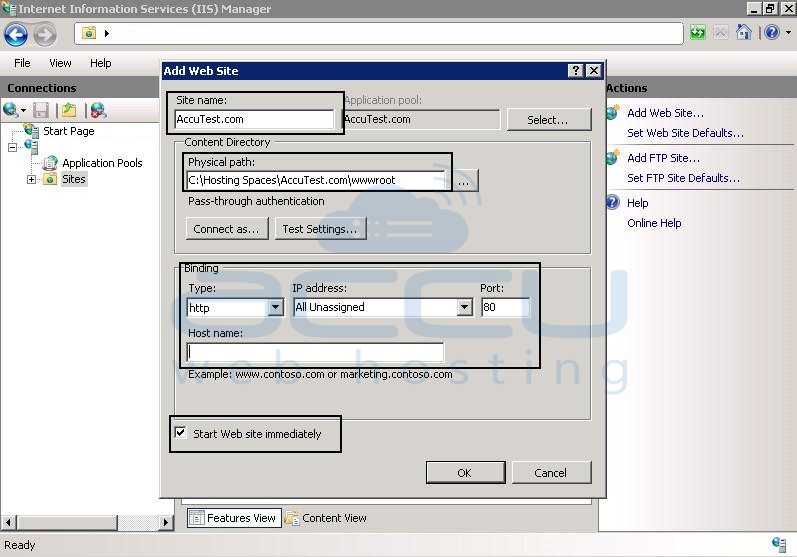Click the Site name input field

pyautogui.click(x=254, y=119)
